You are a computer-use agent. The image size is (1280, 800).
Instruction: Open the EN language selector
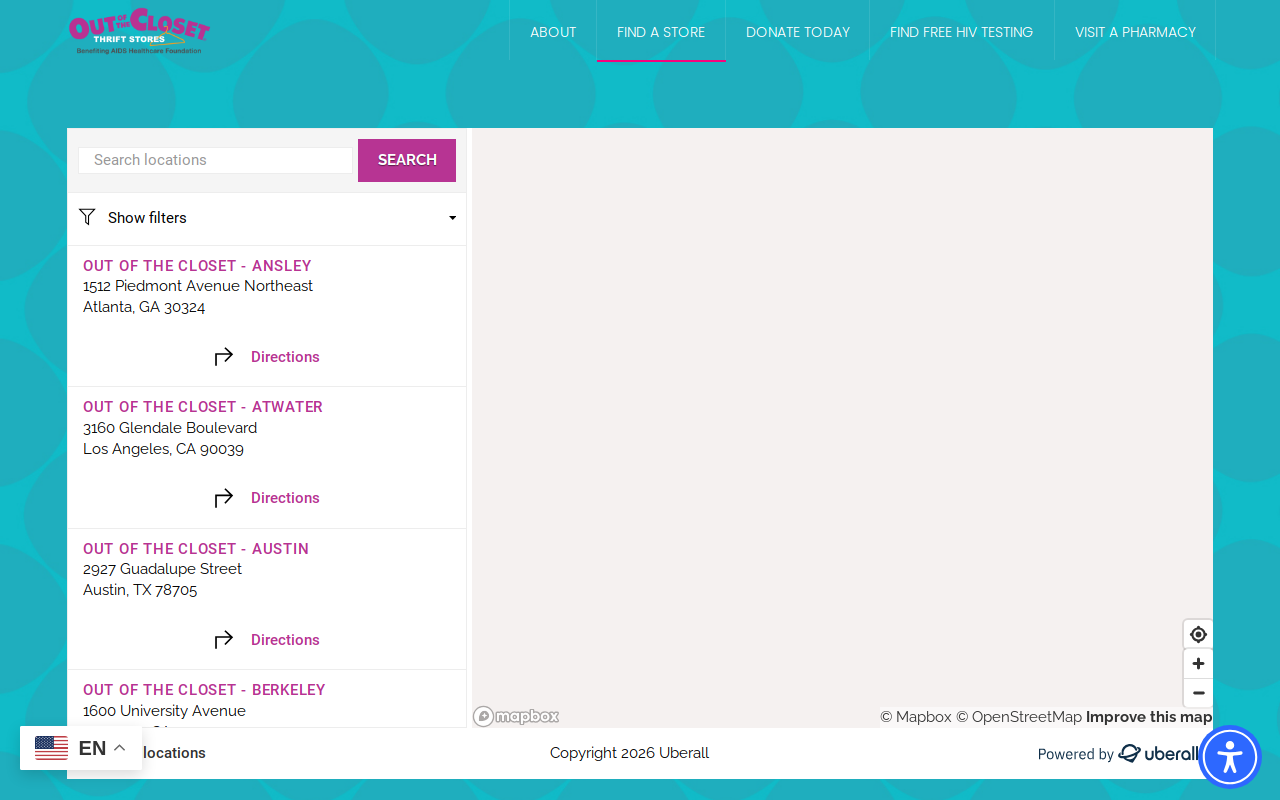[81, 748]
